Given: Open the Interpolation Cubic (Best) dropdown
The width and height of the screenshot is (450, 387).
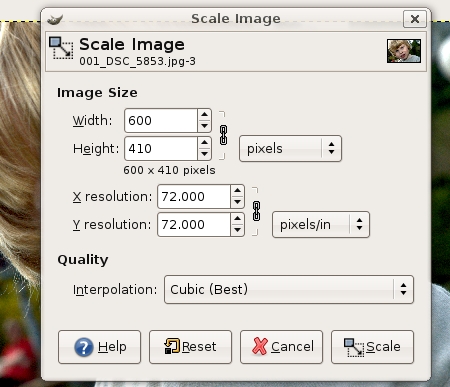Looking at the screenshot, I should [289, 289].
